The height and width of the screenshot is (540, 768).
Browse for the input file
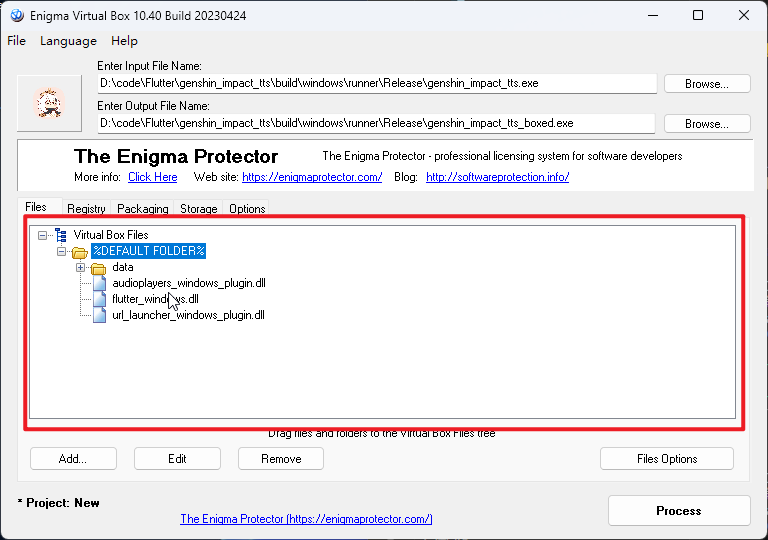tap(706, 84)
